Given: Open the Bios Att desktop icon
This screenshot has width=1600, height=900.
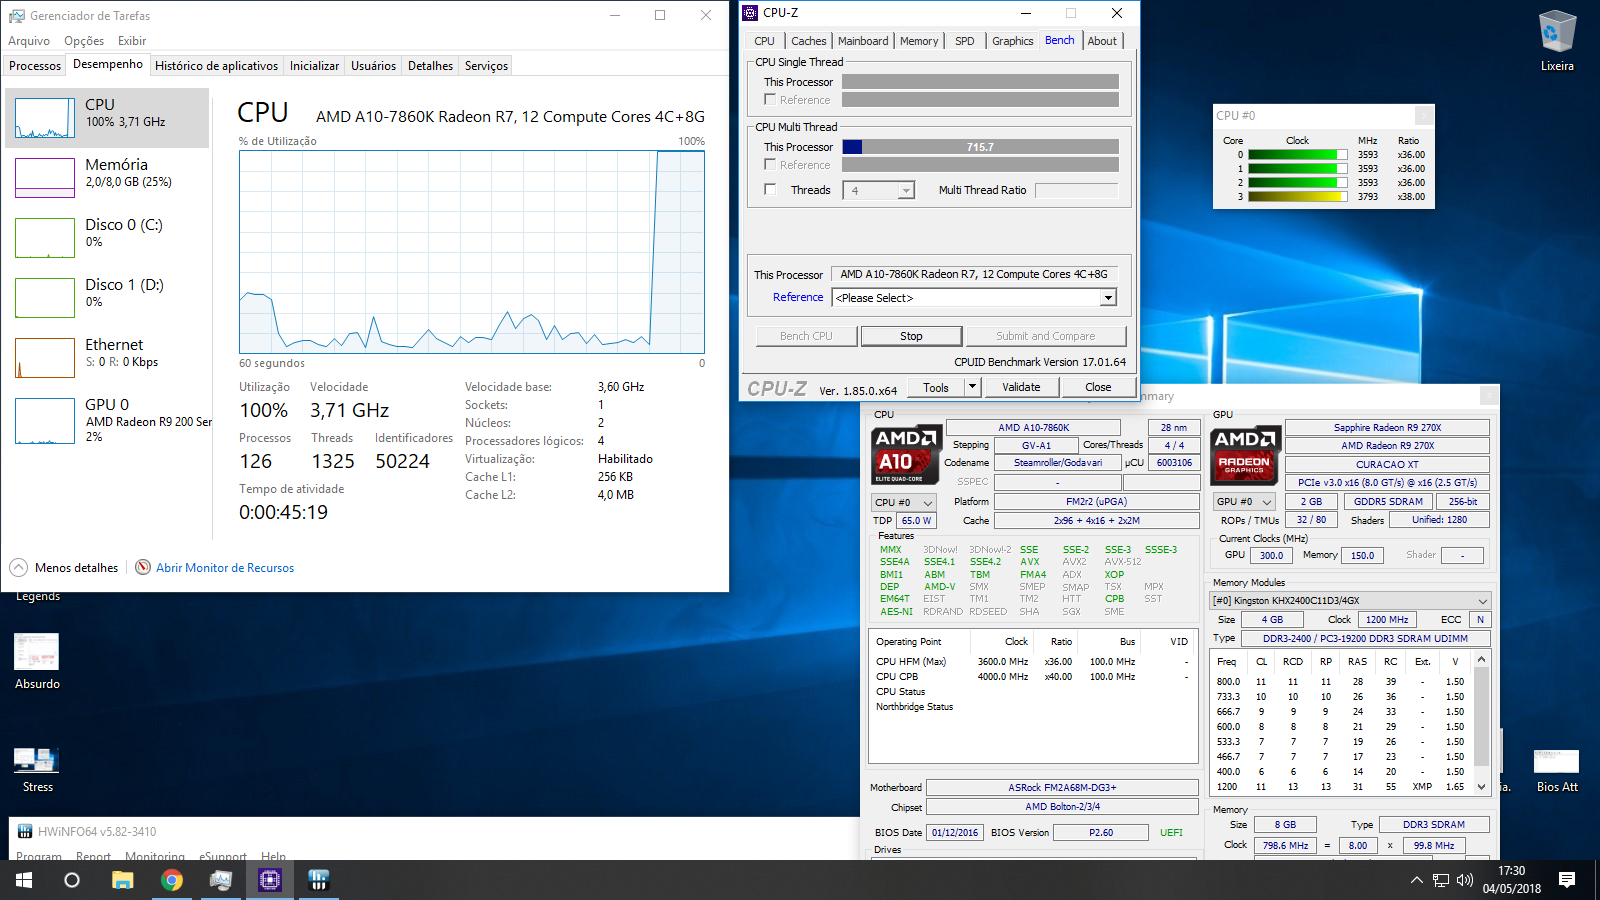Looking at the screenshot, I should [1557, 770].
